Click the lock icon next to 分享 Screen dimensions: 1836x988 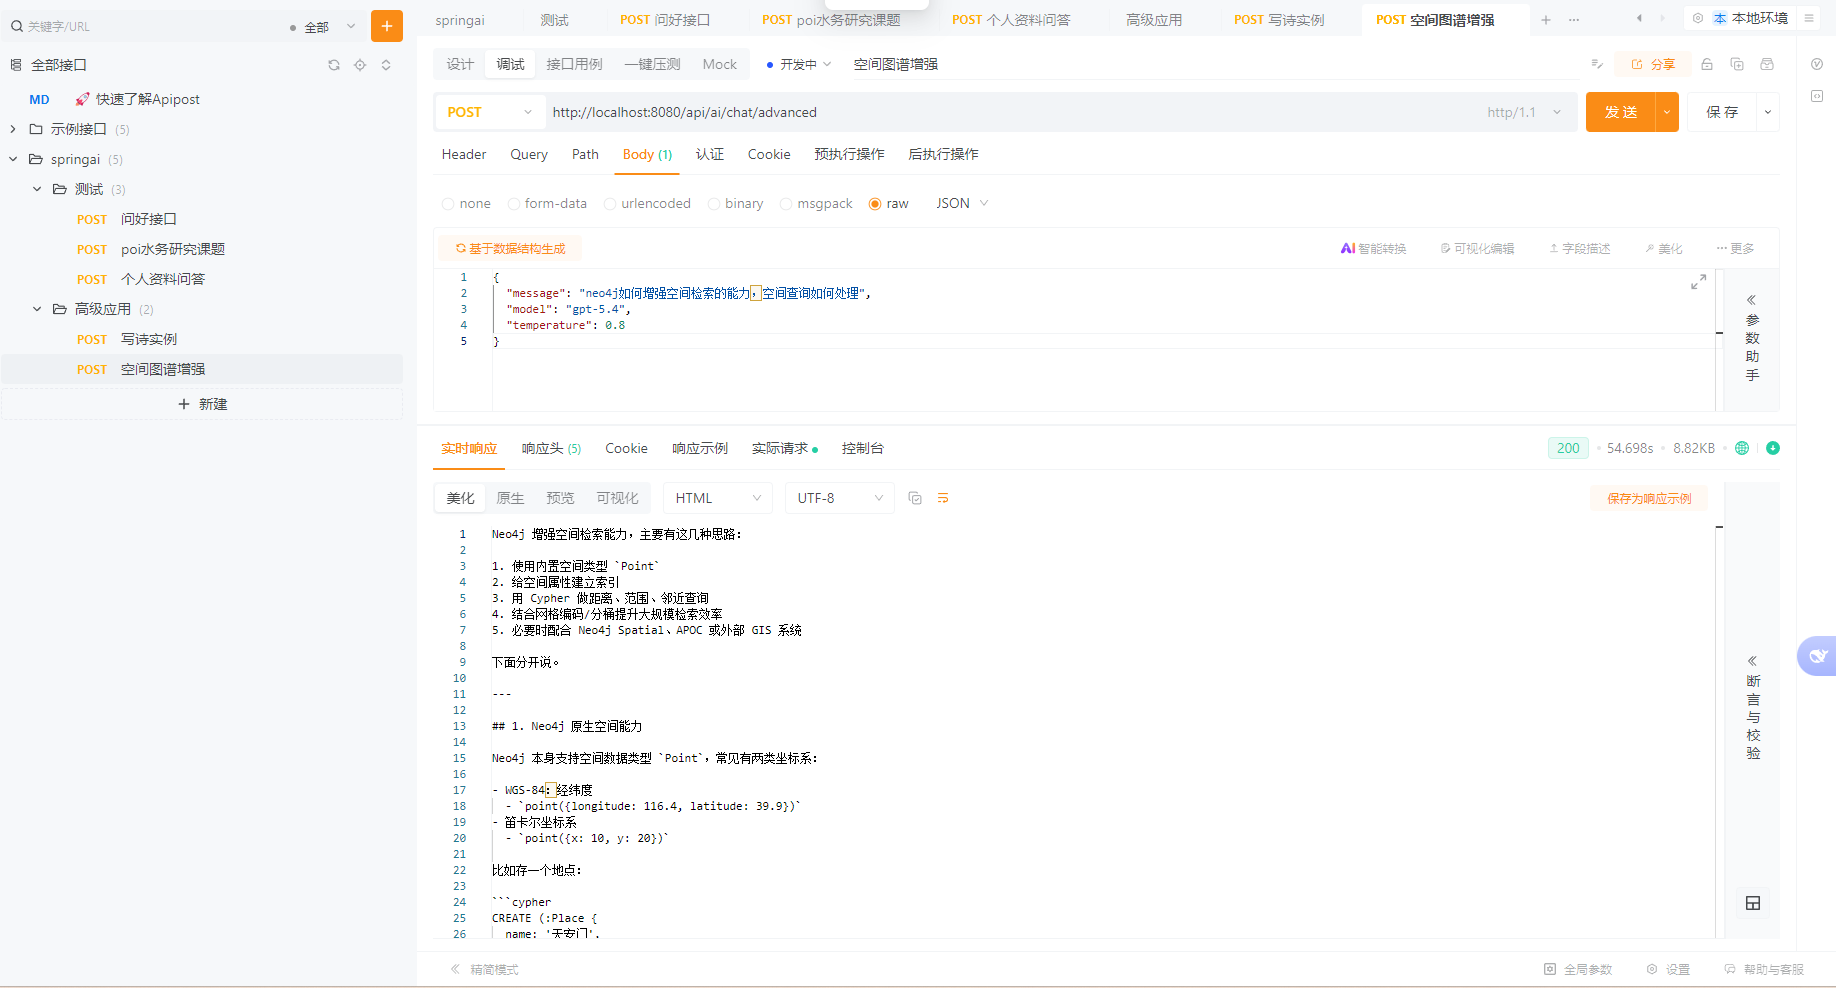tap(1707, 64)
